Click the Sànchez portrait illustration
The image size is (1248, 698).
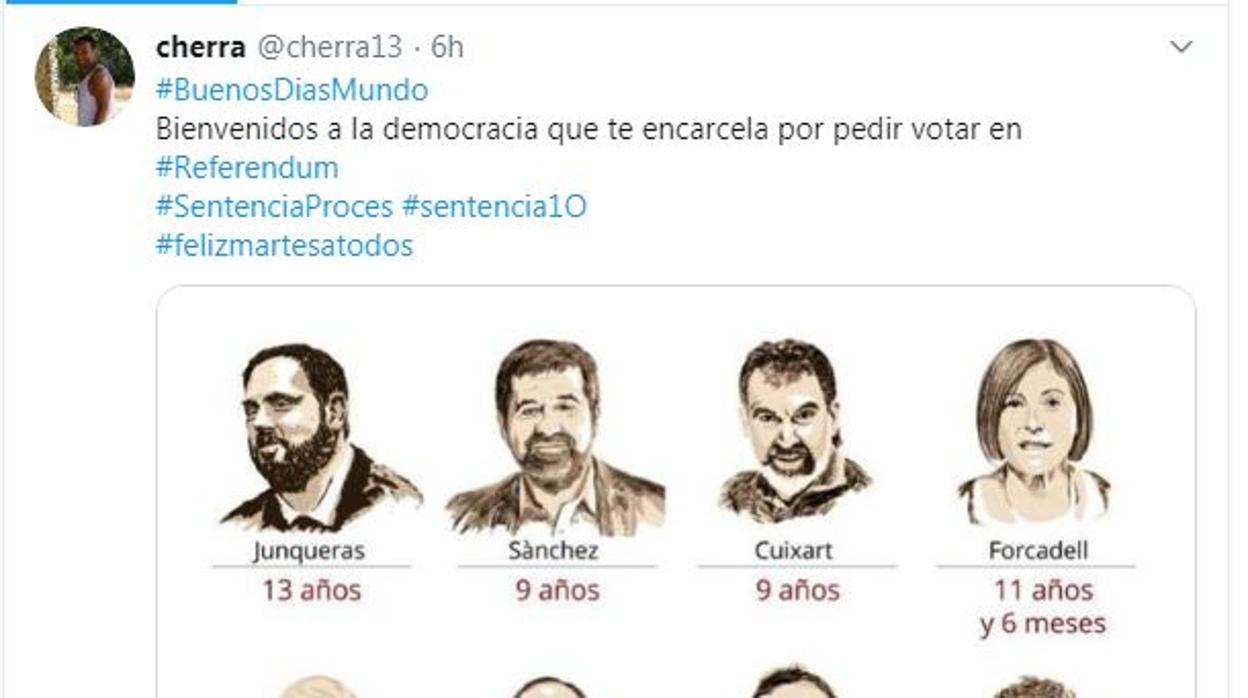click(x=553, y=437)
